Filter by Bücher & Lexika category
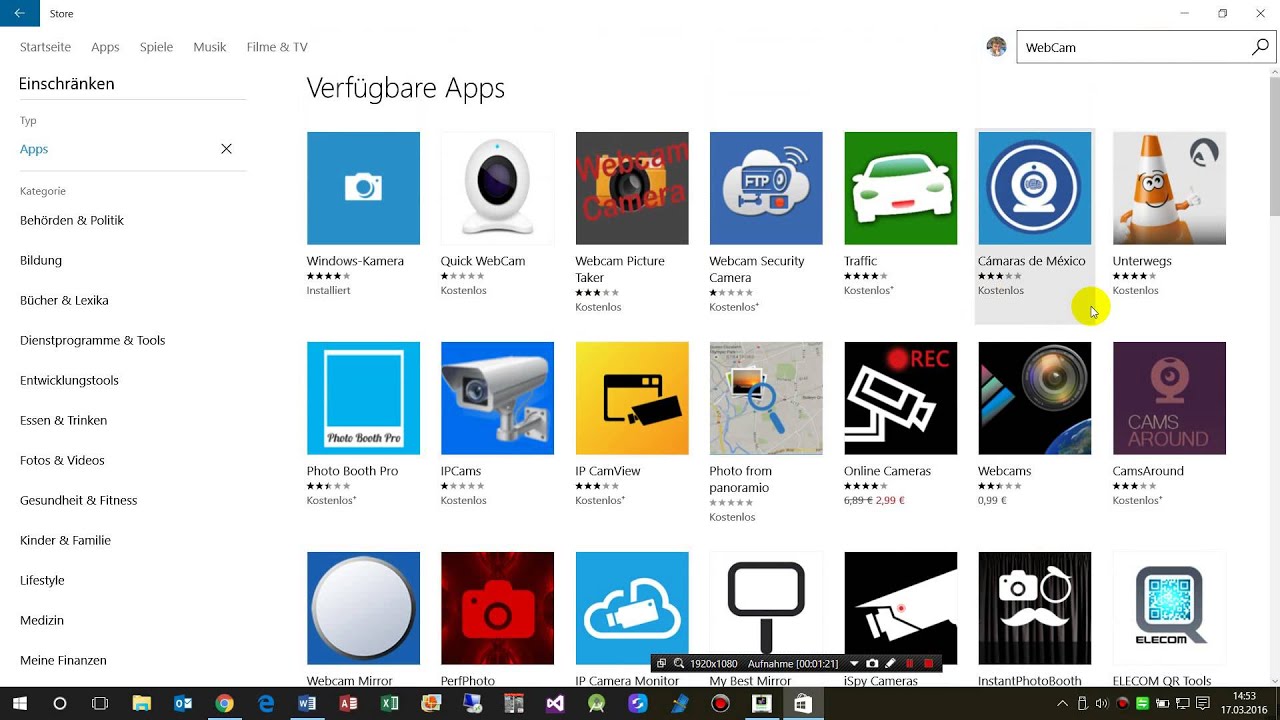 coord(64,300)
